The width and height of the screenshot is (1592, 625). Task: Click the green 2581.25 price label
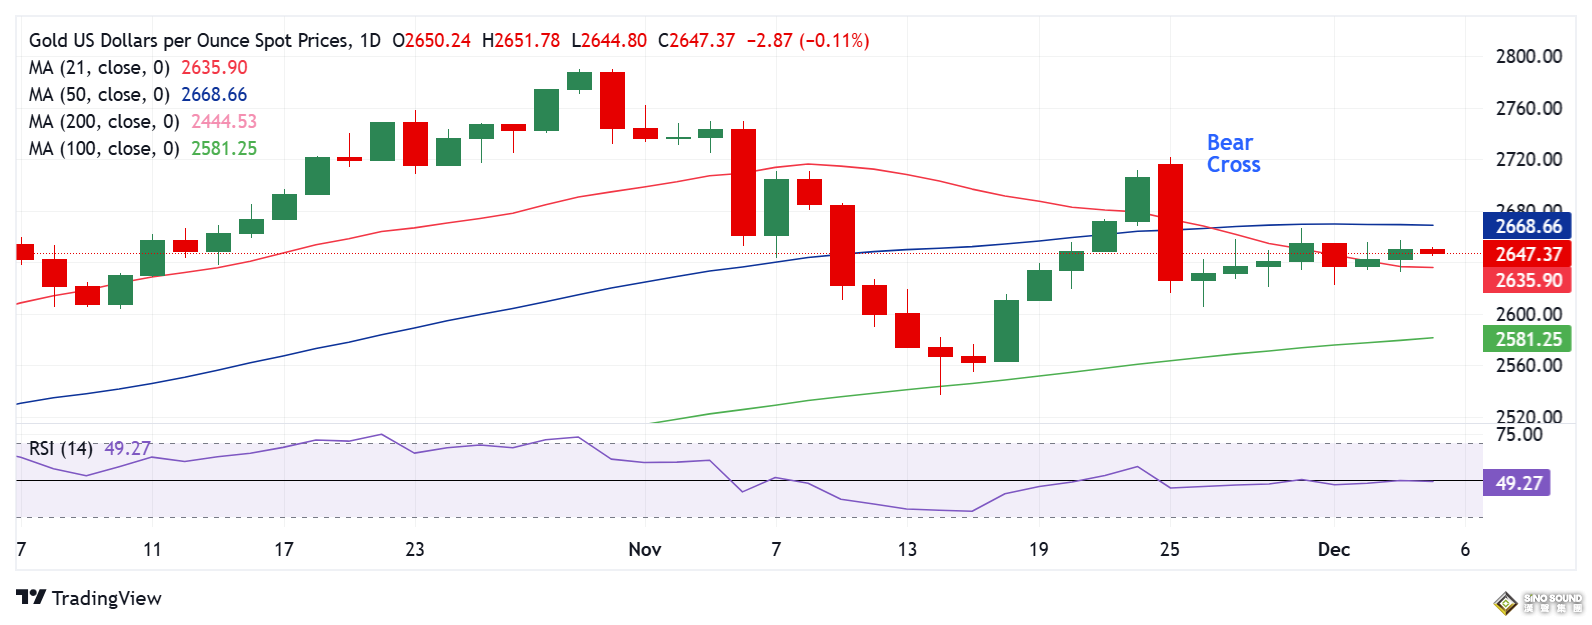[x=1527, y=340]
